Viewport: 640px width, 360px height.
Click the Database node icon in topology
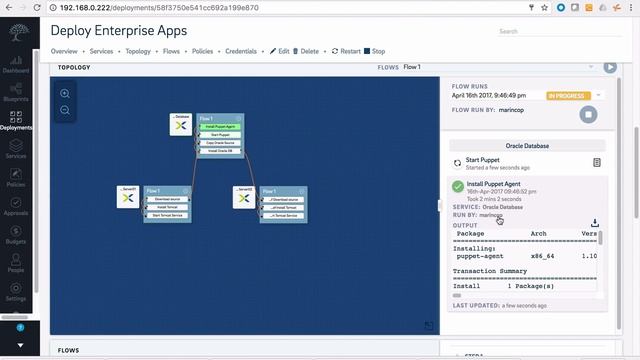(x=181, y=124)
